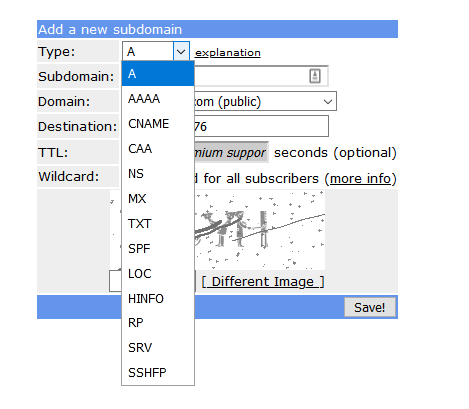Screen dimensions: 469x409
Task: Choose the CAA record type
Action: tap(158, 149)
